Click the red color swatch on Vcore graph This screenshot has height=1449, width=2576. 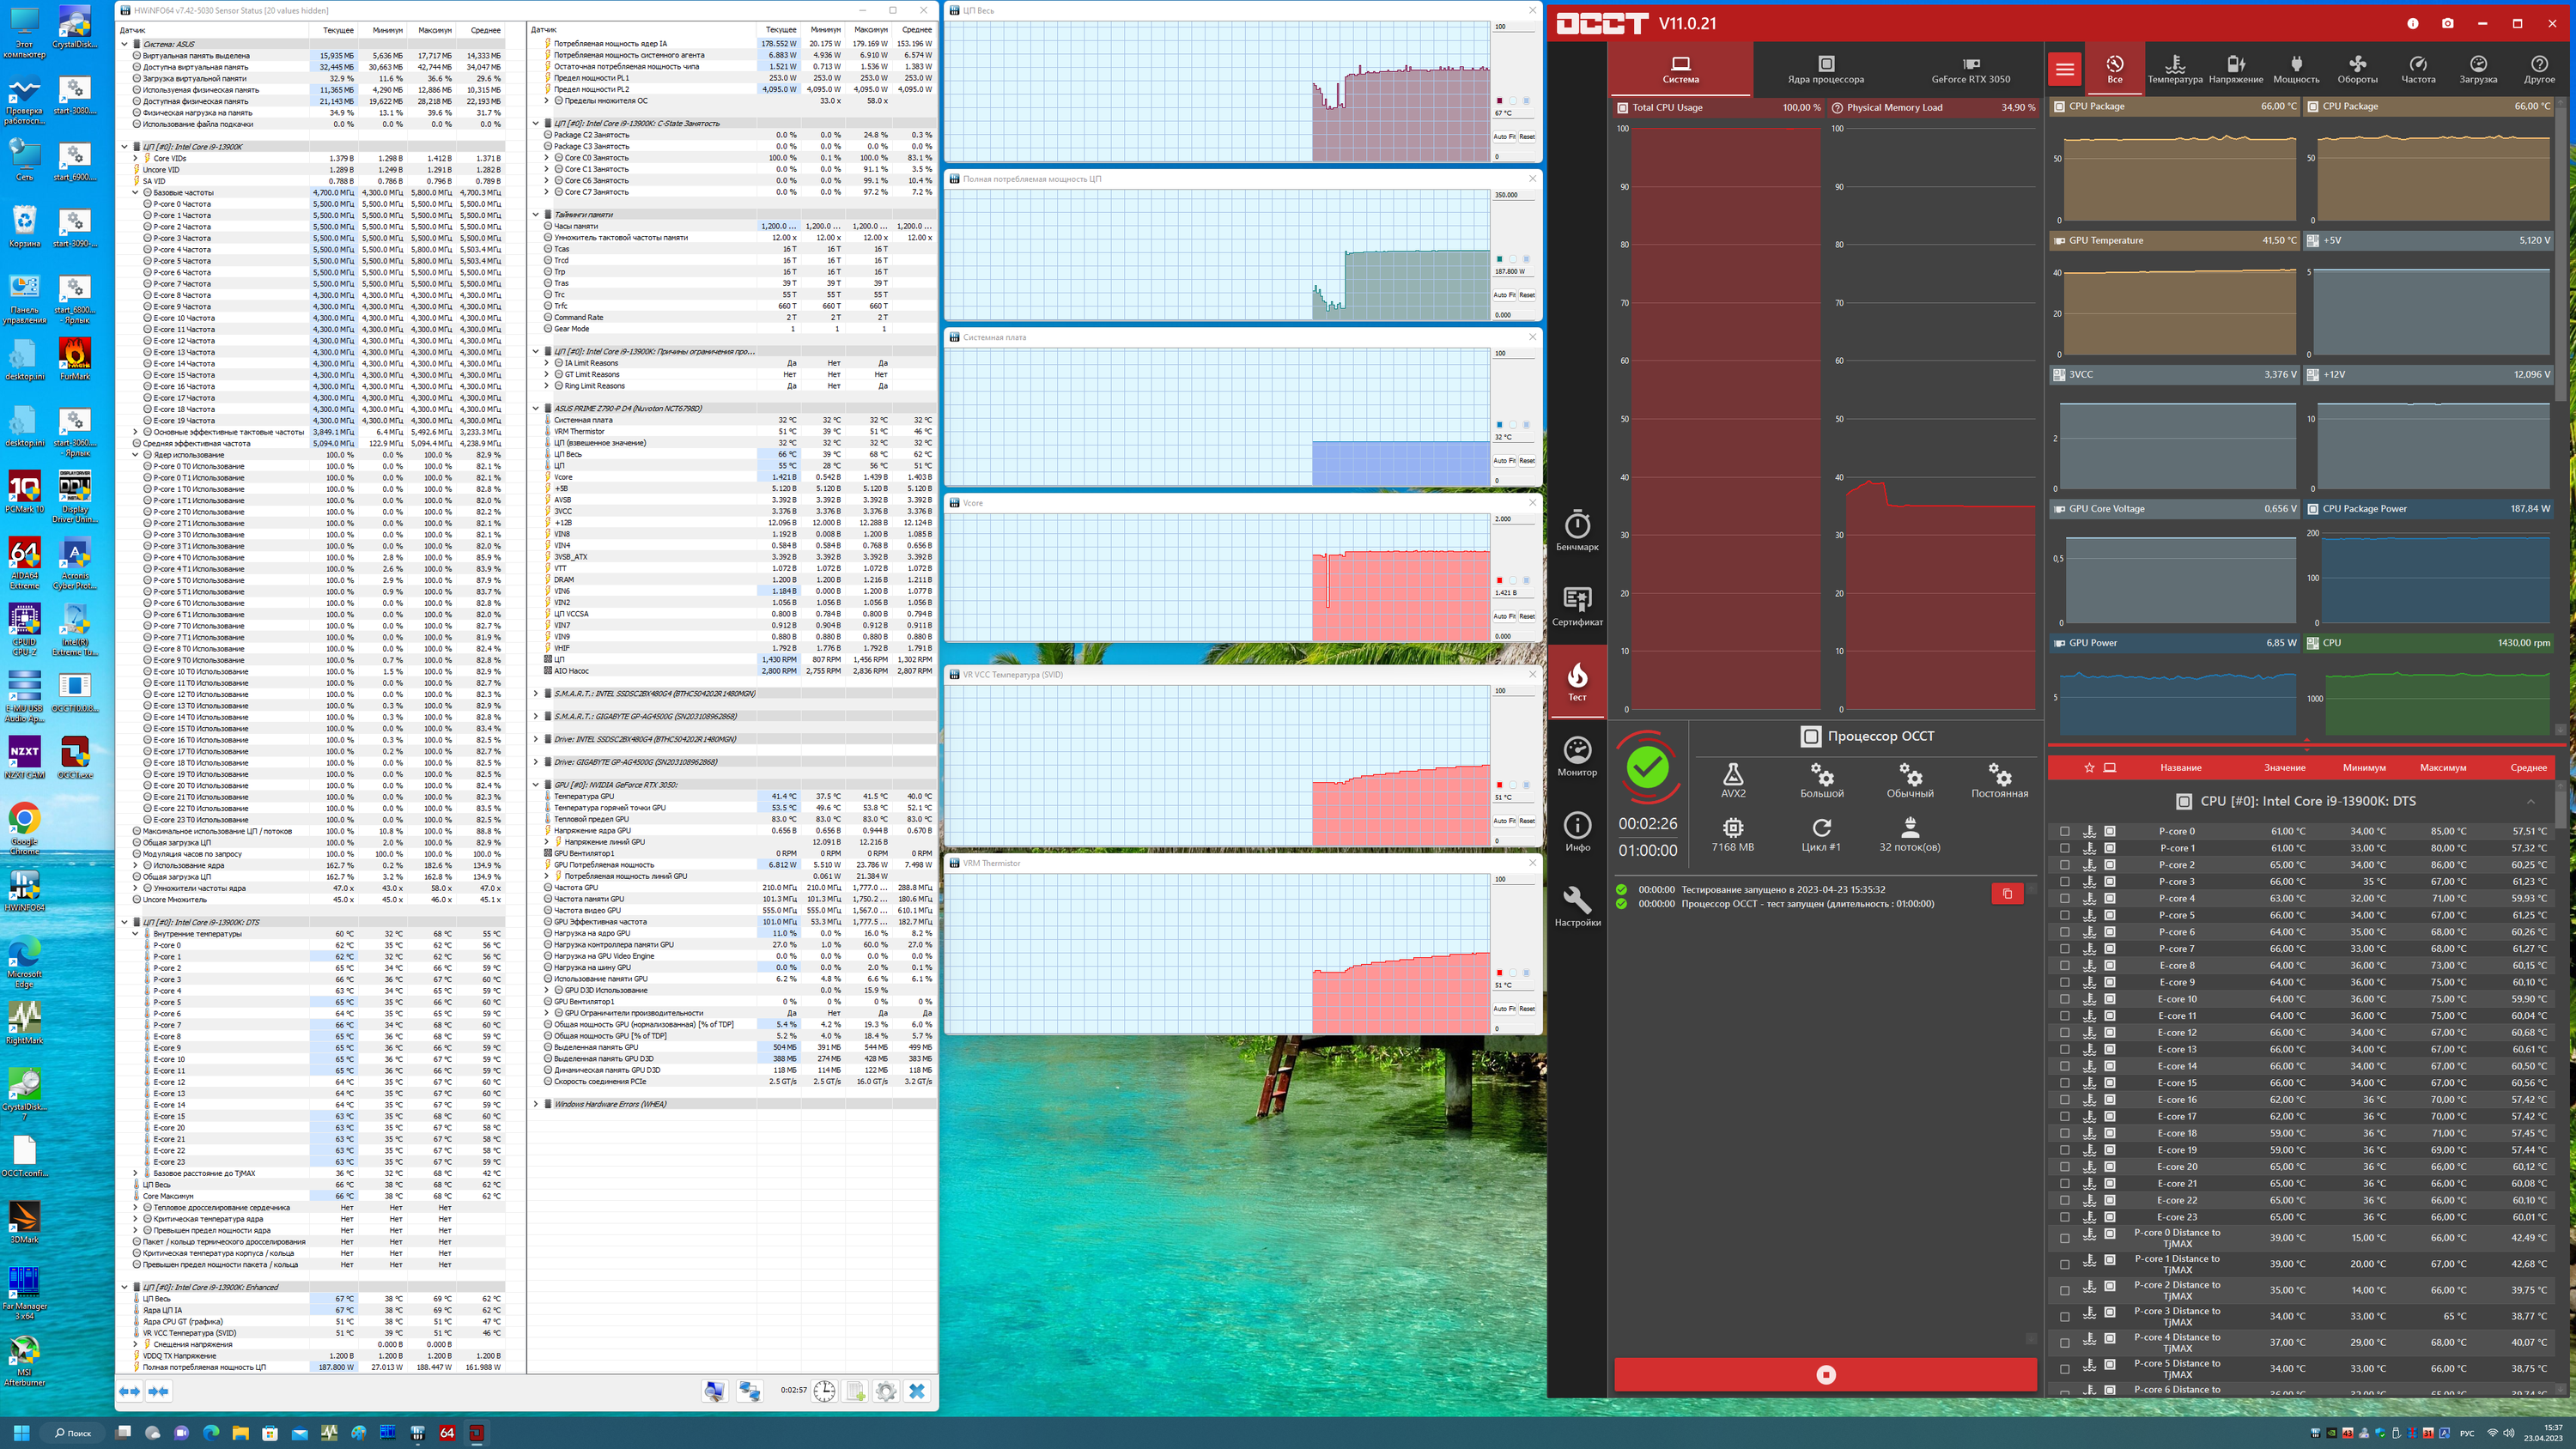point(1499,581)
